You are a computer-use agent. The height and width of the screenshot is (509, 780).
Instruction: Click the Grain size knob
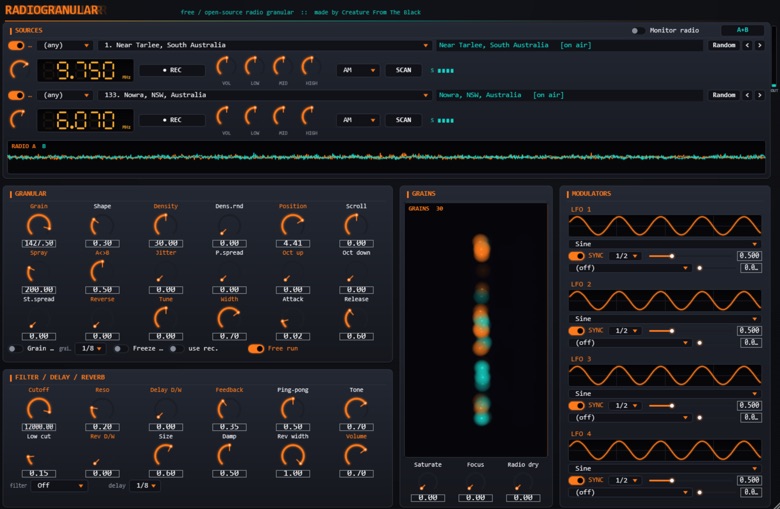(39, 225)
